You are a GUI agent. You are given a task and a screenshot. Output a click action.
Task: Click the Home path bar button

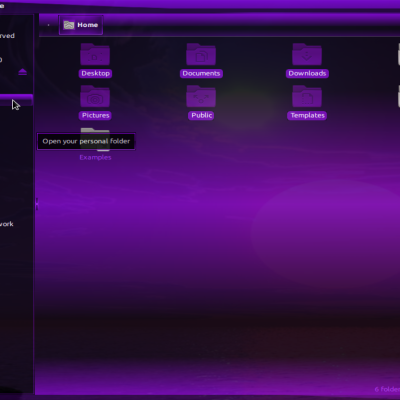(x=81, y=25)
